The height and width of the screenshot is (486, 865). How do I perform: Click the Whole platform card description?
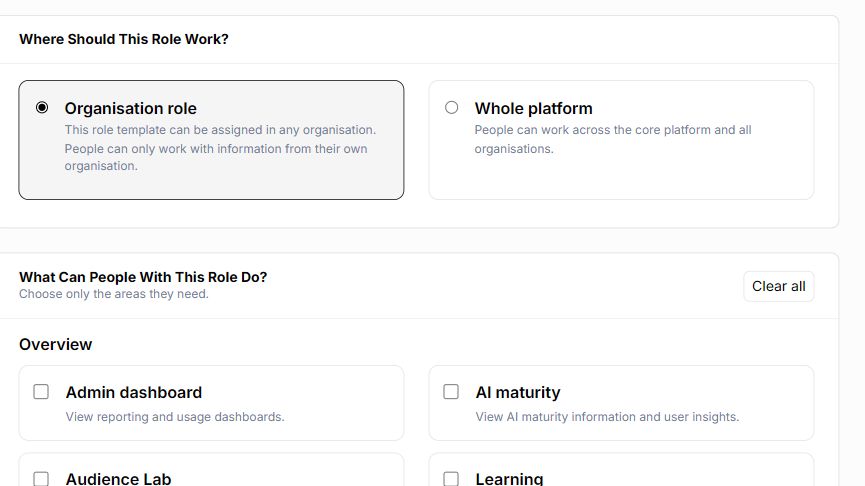(x=613, y=139)
